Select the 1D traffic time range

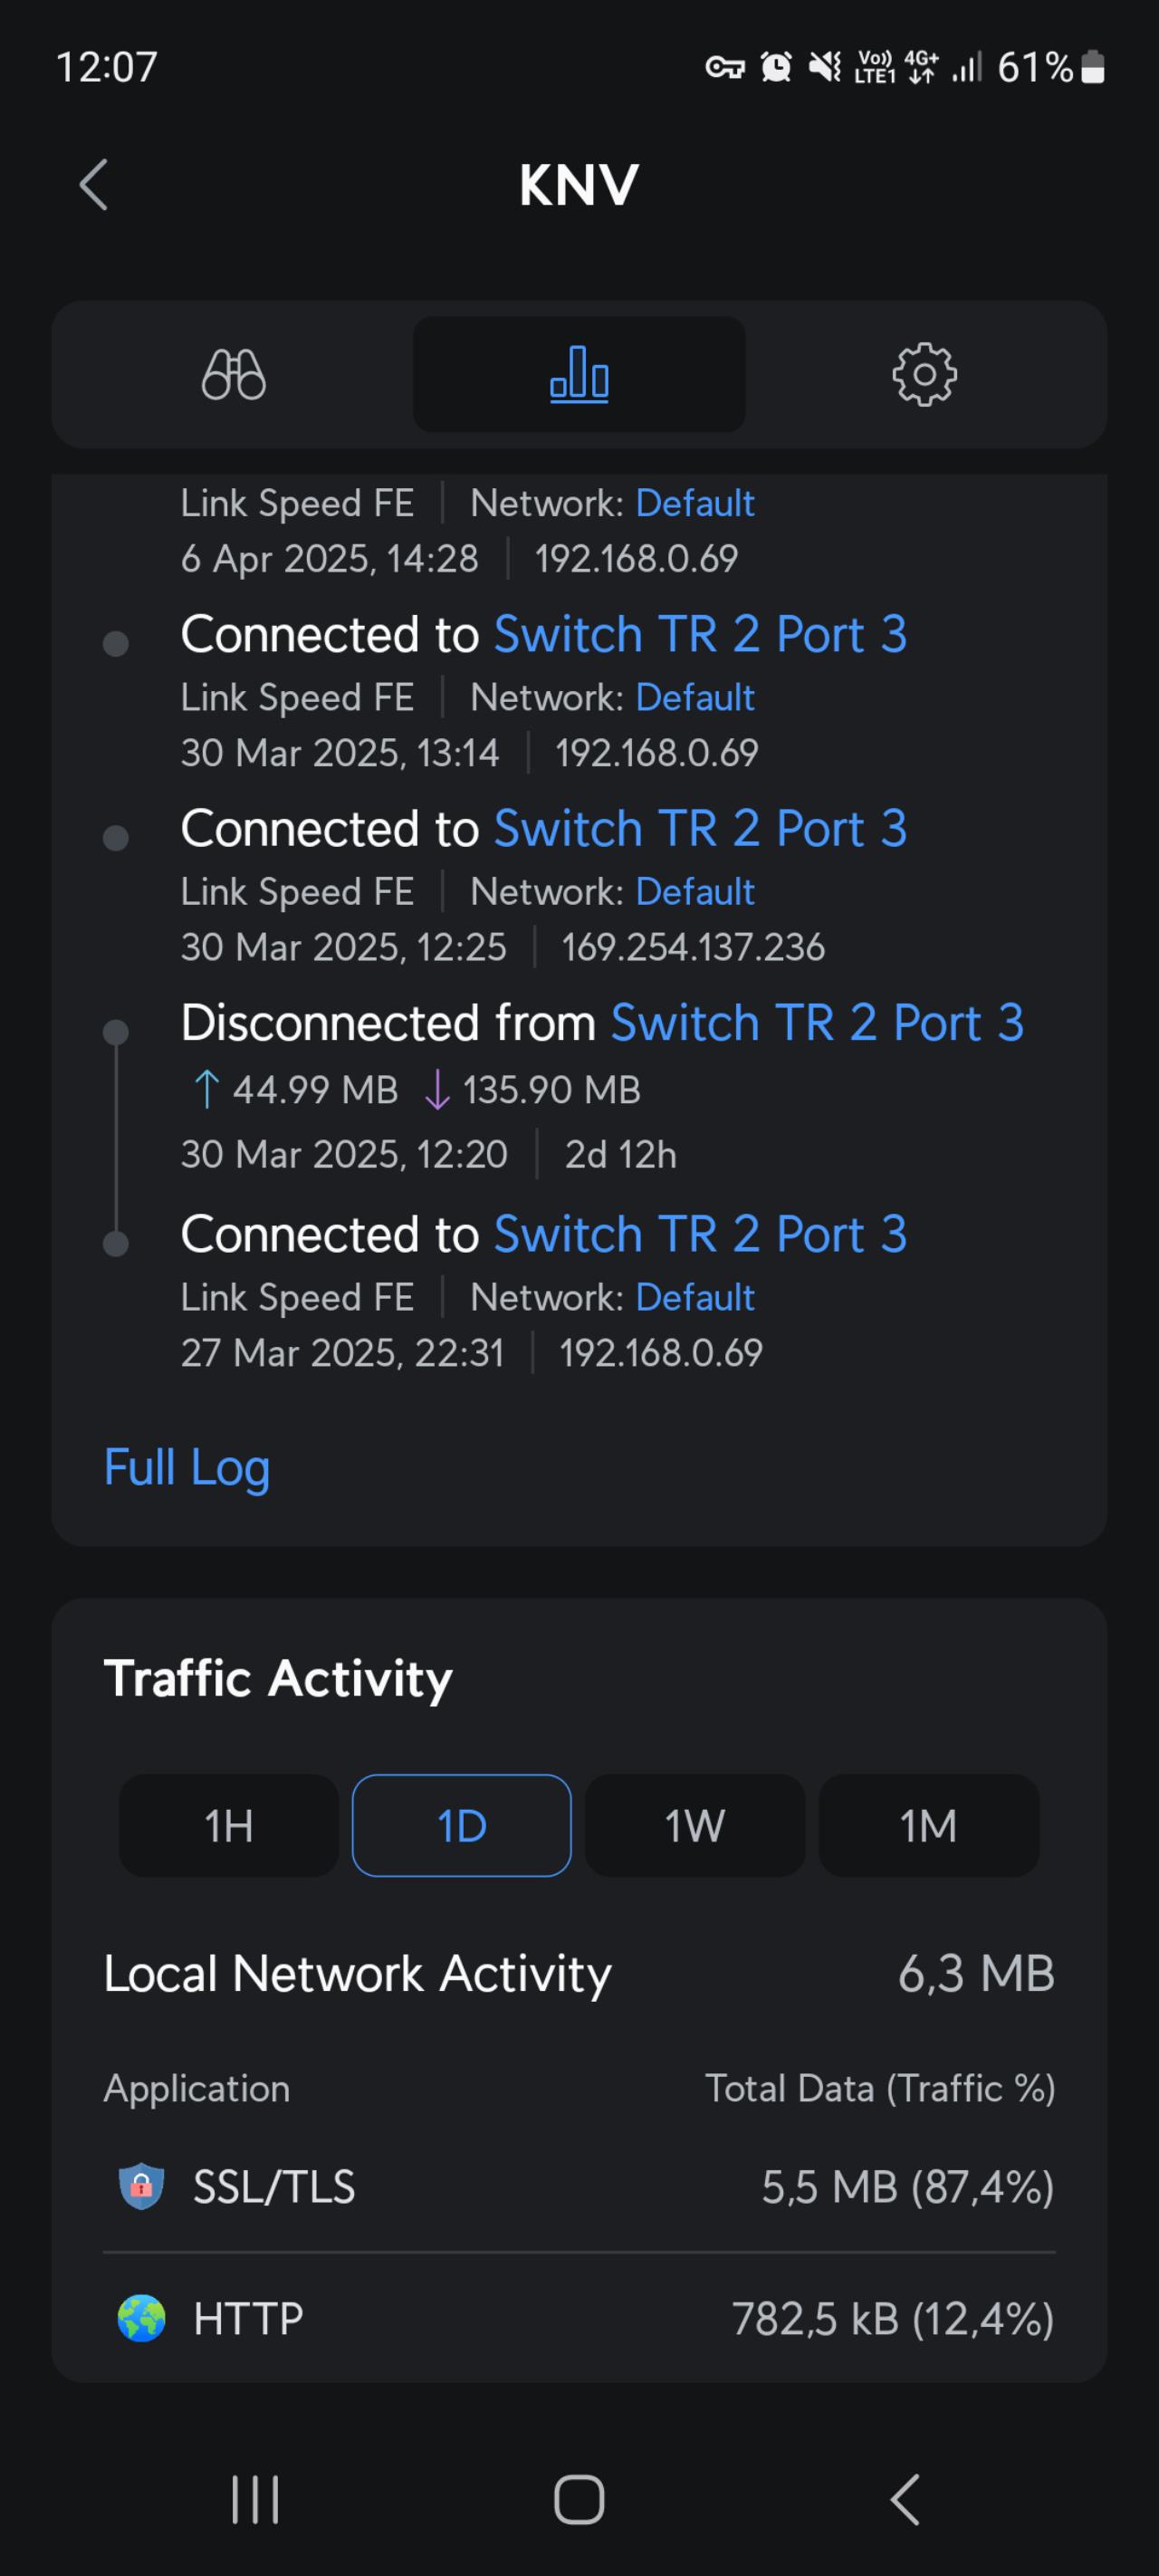461,1825
